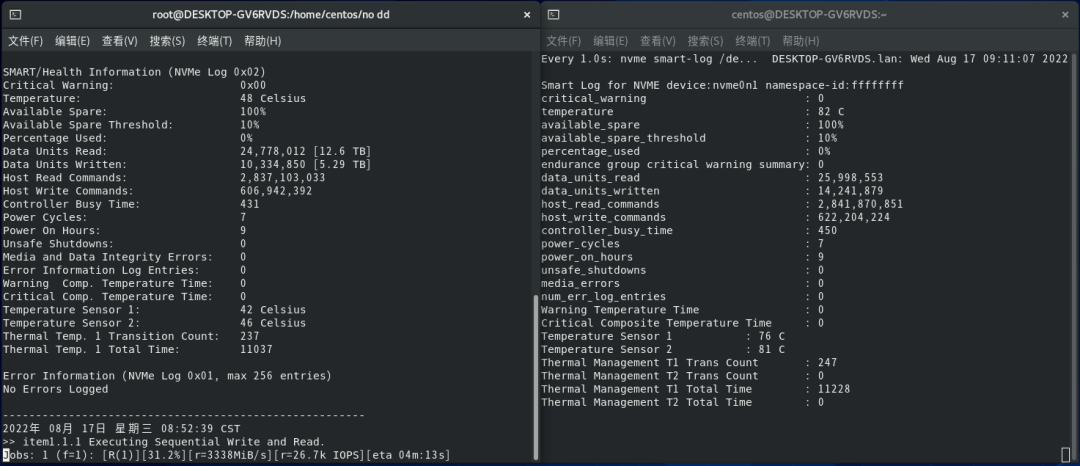Open 终端(T) menu in left terminal

[x=215, y=41]
